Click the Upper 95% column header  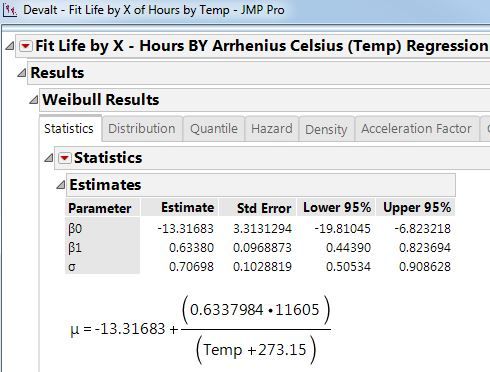417,208
